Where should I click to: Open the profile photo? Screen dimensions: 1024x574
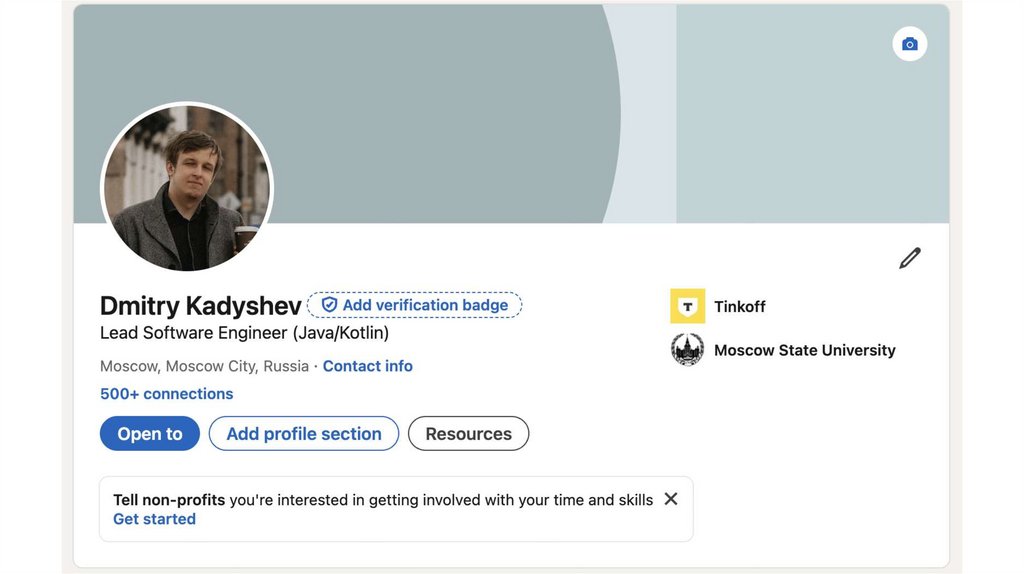coord(187,188)
